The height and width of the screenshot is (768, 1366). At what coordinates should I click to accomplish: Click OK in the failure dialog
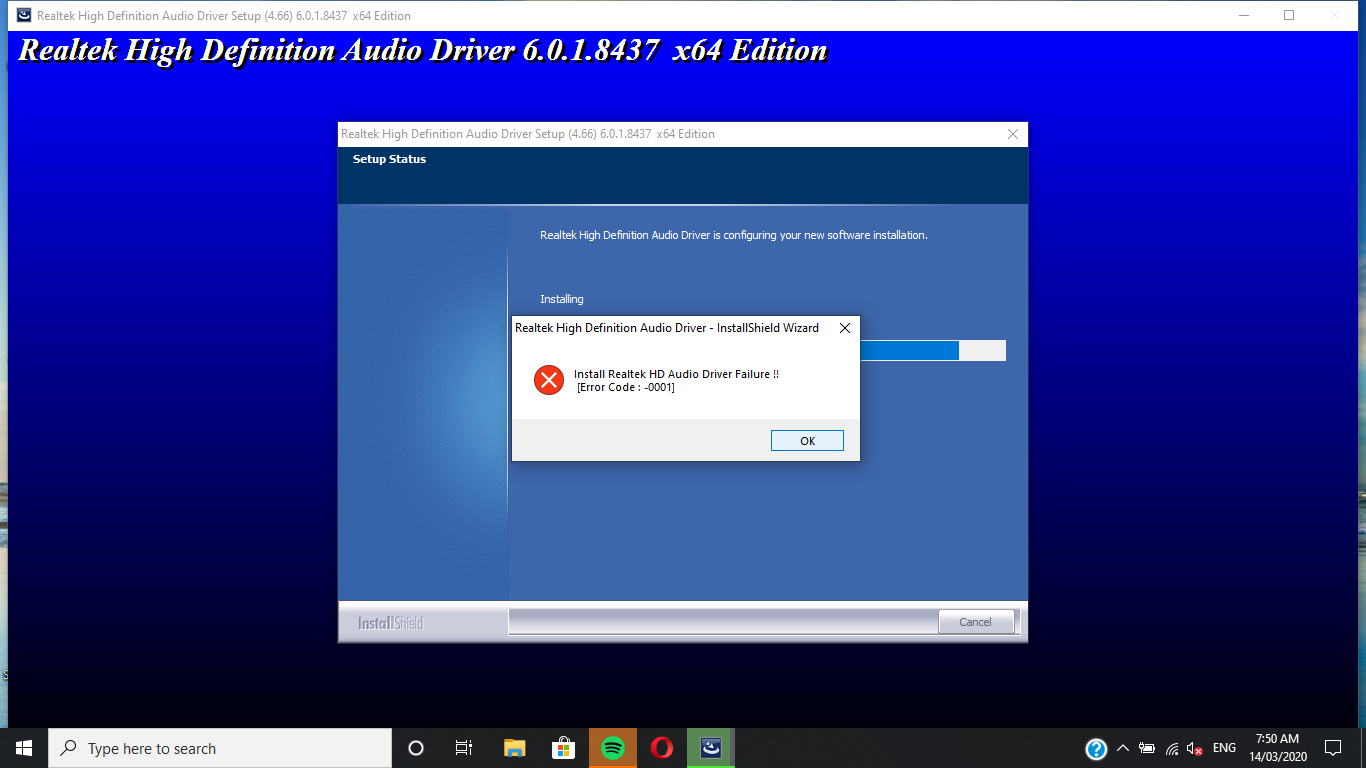[x=807, y=441]
